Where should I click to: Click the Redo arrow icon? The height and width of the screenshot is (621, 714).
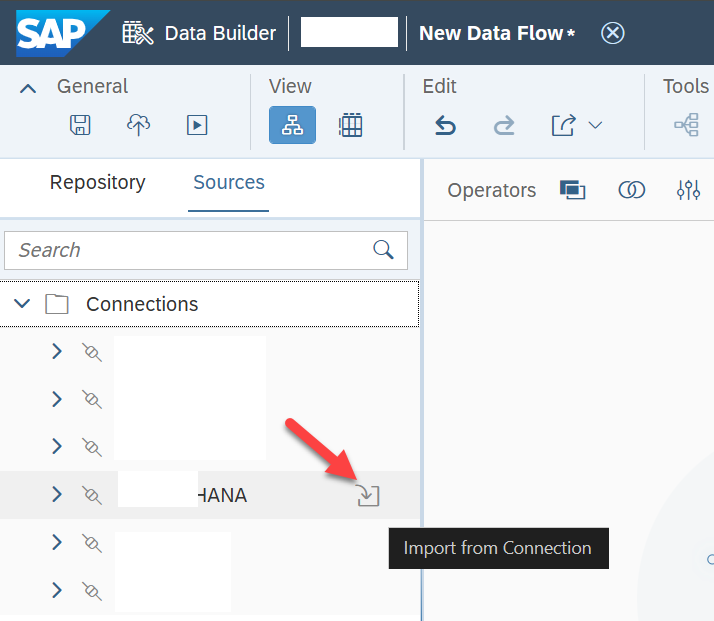(x=504, y=125)
